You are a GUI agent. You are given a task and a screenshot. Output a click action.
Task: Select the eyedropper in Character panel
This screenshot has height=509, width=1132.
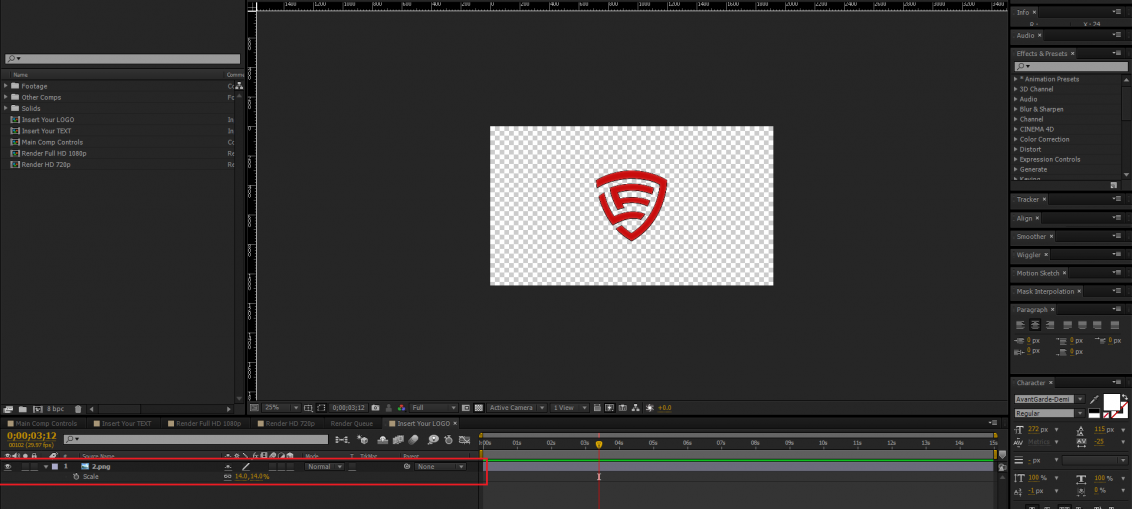pos(1094,400)
